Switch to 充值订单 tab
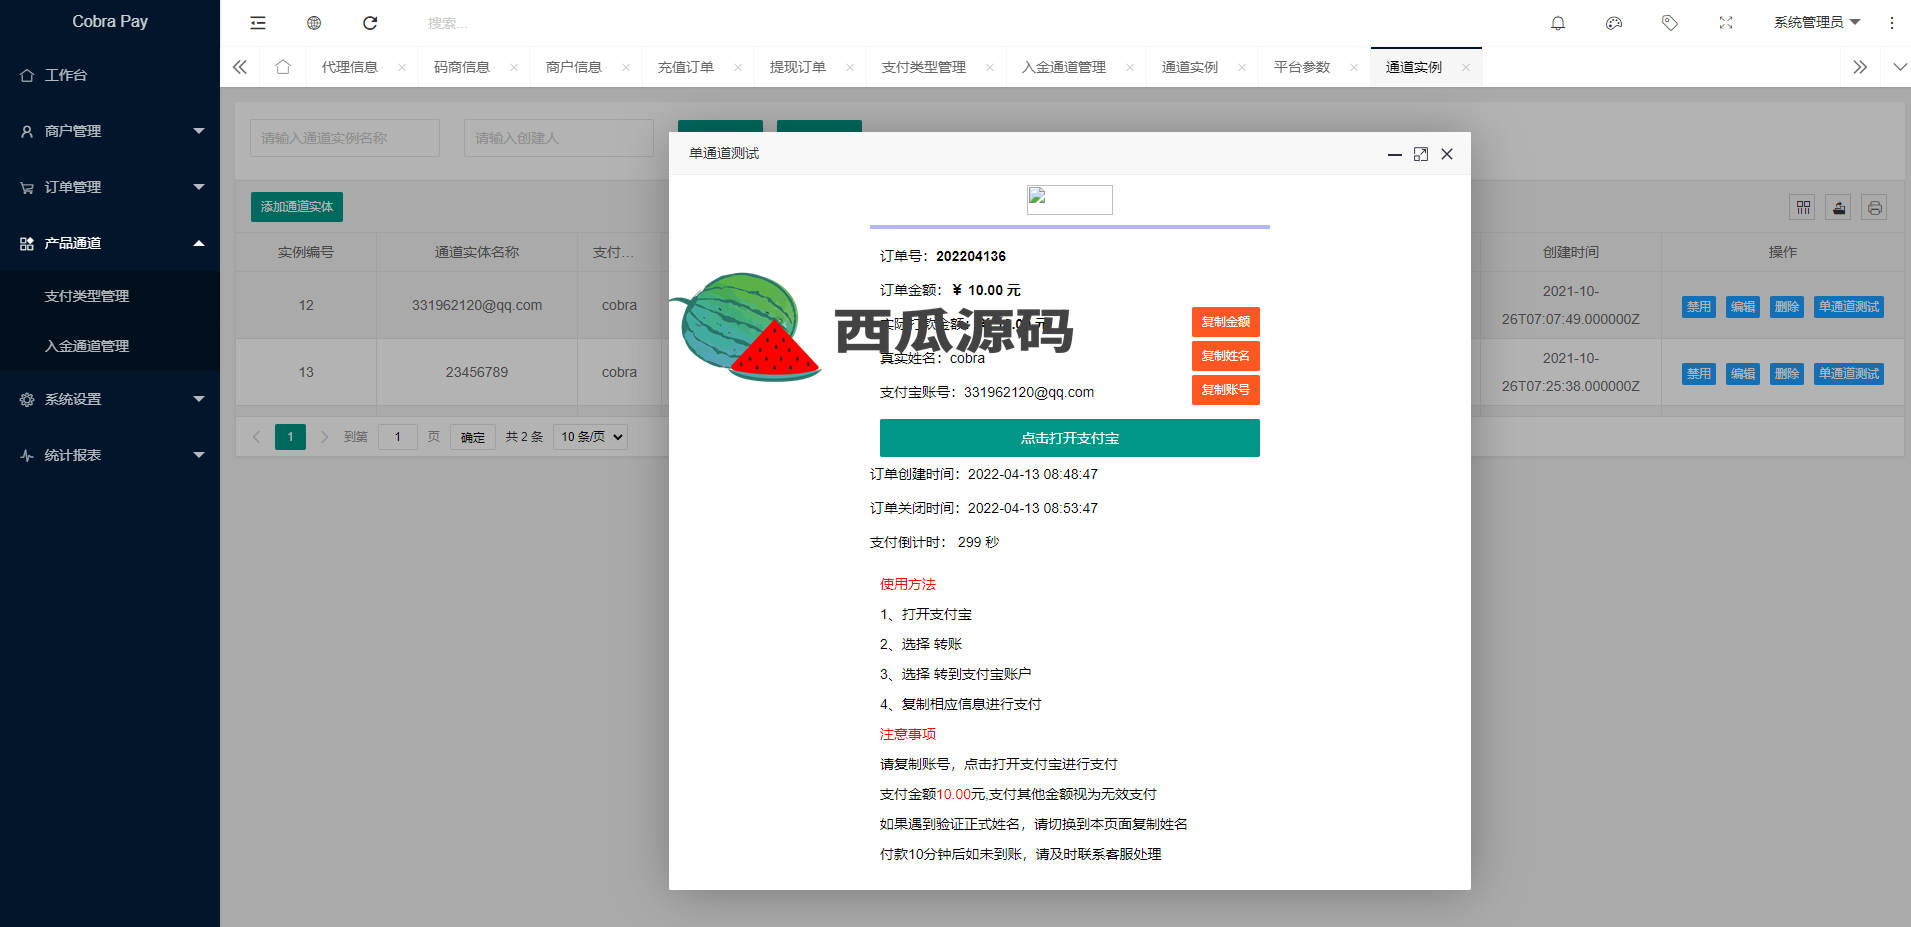This screenshot has width=1911, height=927. (x=686, y=67)
